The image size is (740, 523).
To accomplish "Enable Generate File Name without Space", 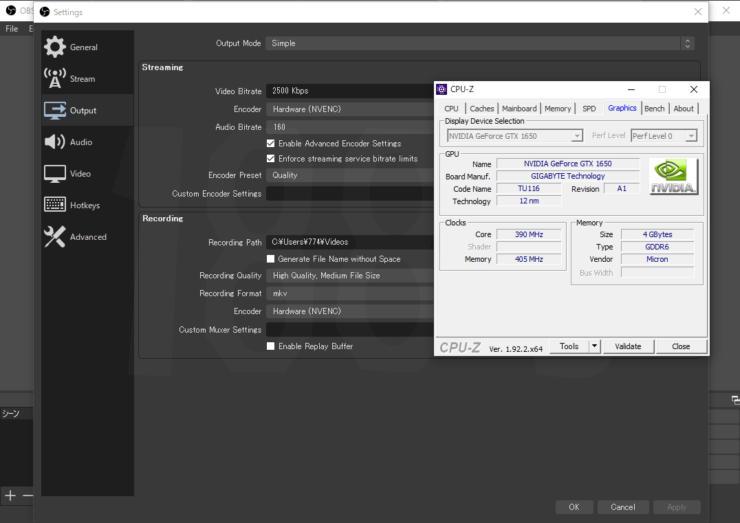I will [270, 259].
